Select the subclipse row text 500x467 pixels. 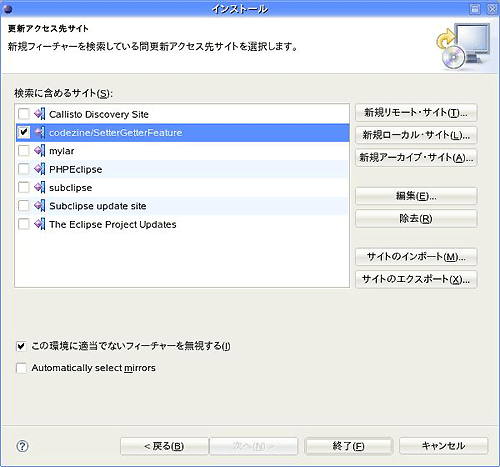point(70,188)
